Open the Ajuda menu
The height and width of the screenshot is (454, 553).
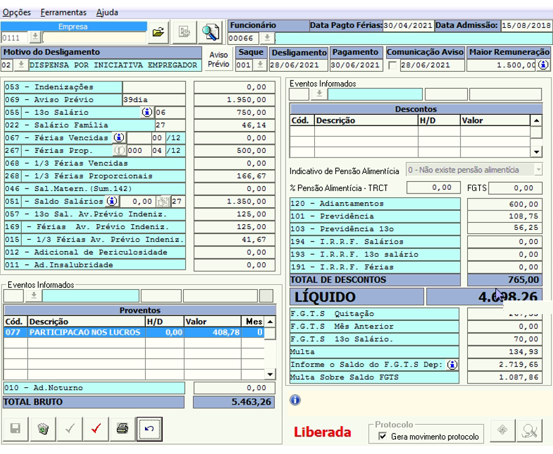pyautogui.click(x=107, y=12)
